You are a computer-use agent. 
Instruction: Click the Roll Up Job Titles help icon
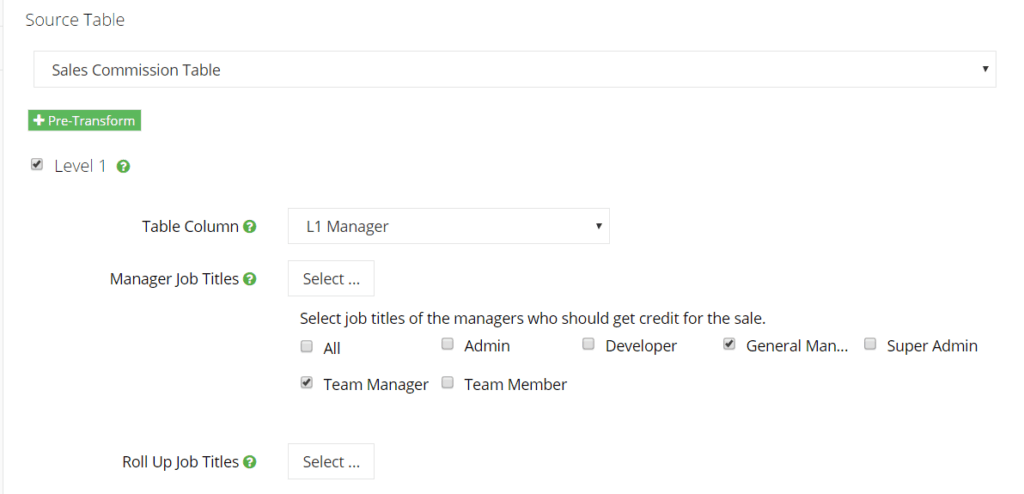249,462
